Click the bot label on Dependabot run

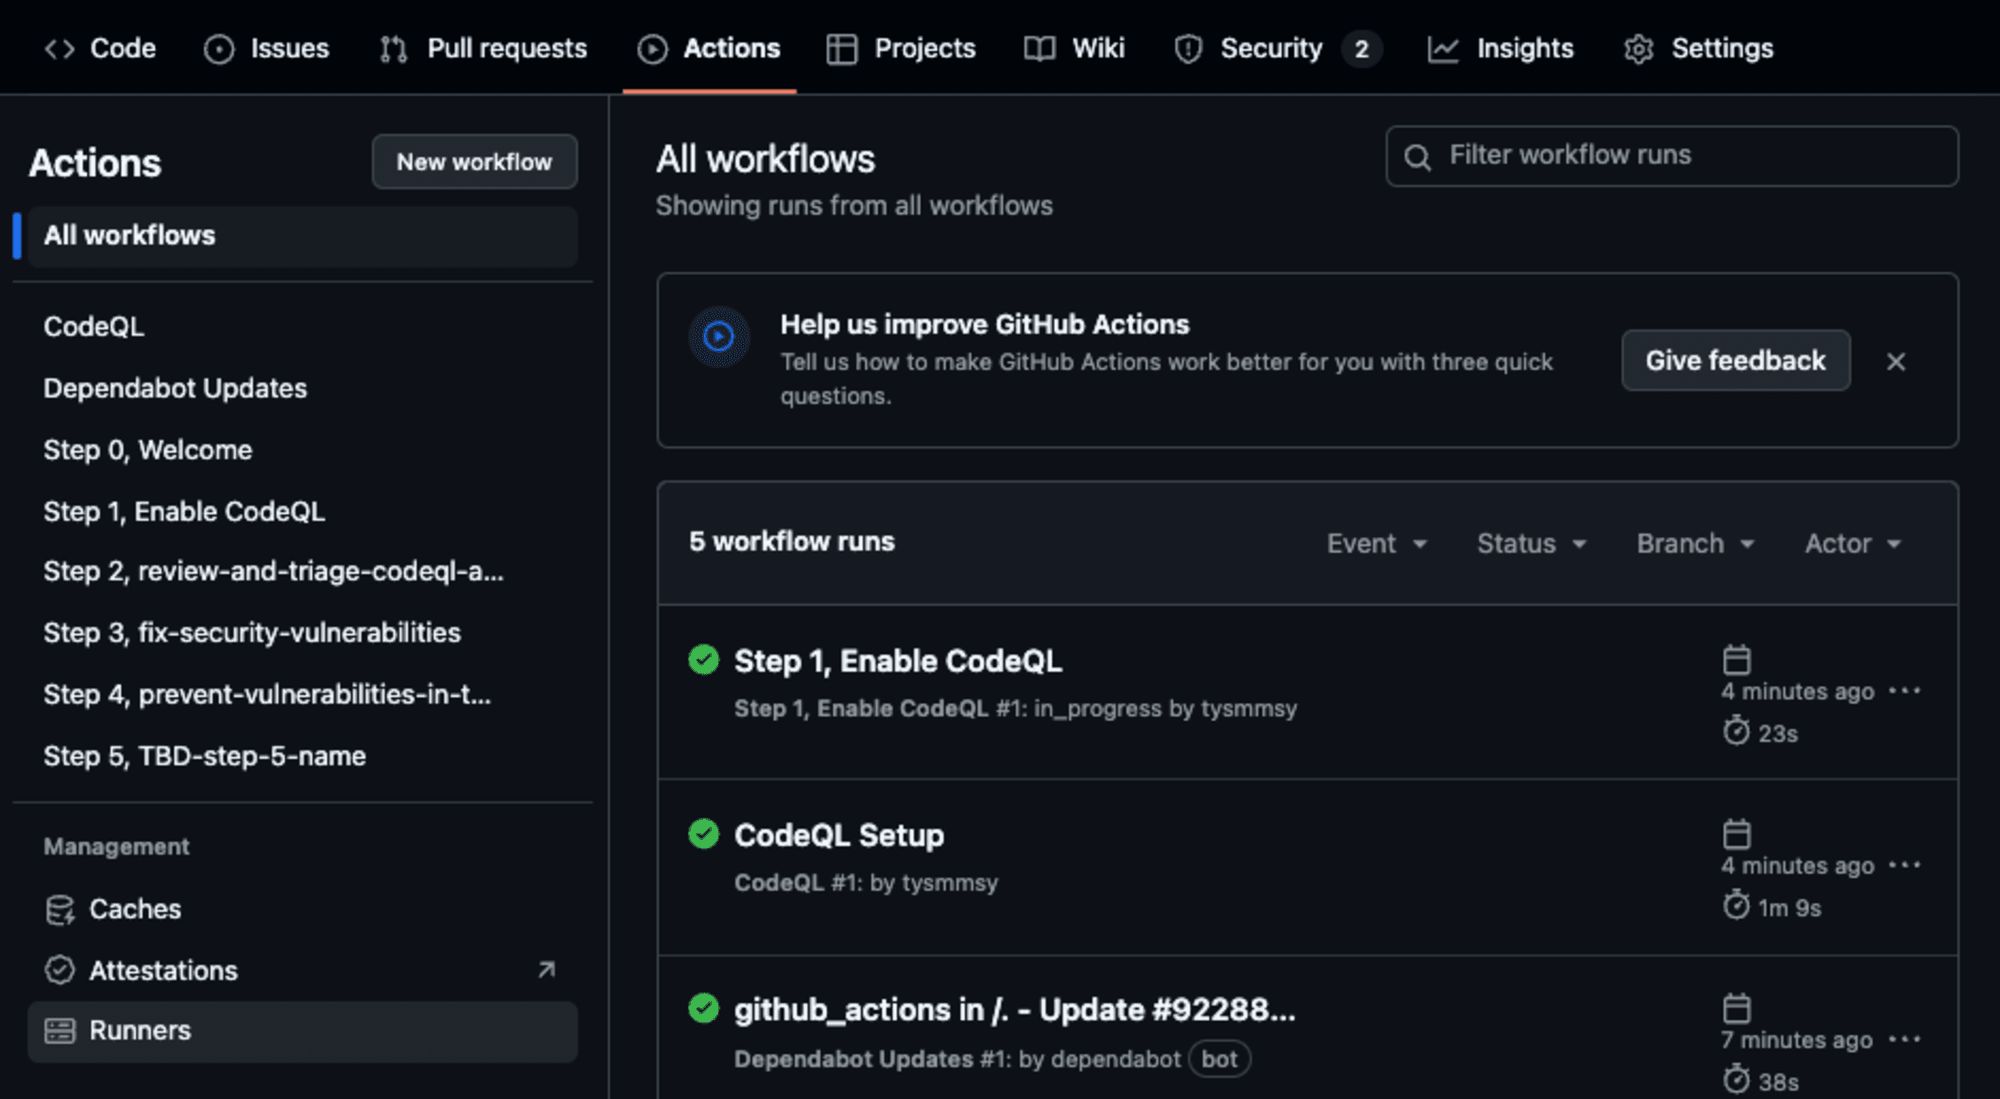(1219, 1059)
